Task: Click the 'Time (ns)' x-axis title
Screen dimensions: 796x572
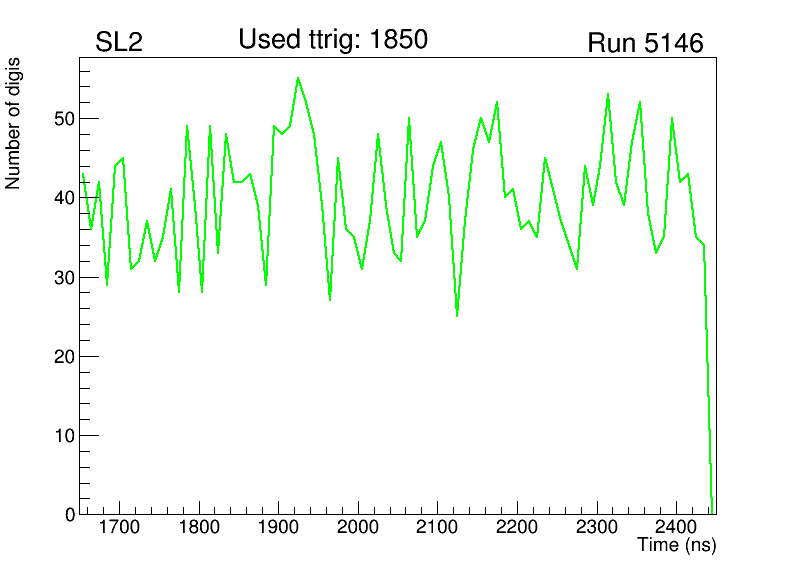Action: pos(676,545)
